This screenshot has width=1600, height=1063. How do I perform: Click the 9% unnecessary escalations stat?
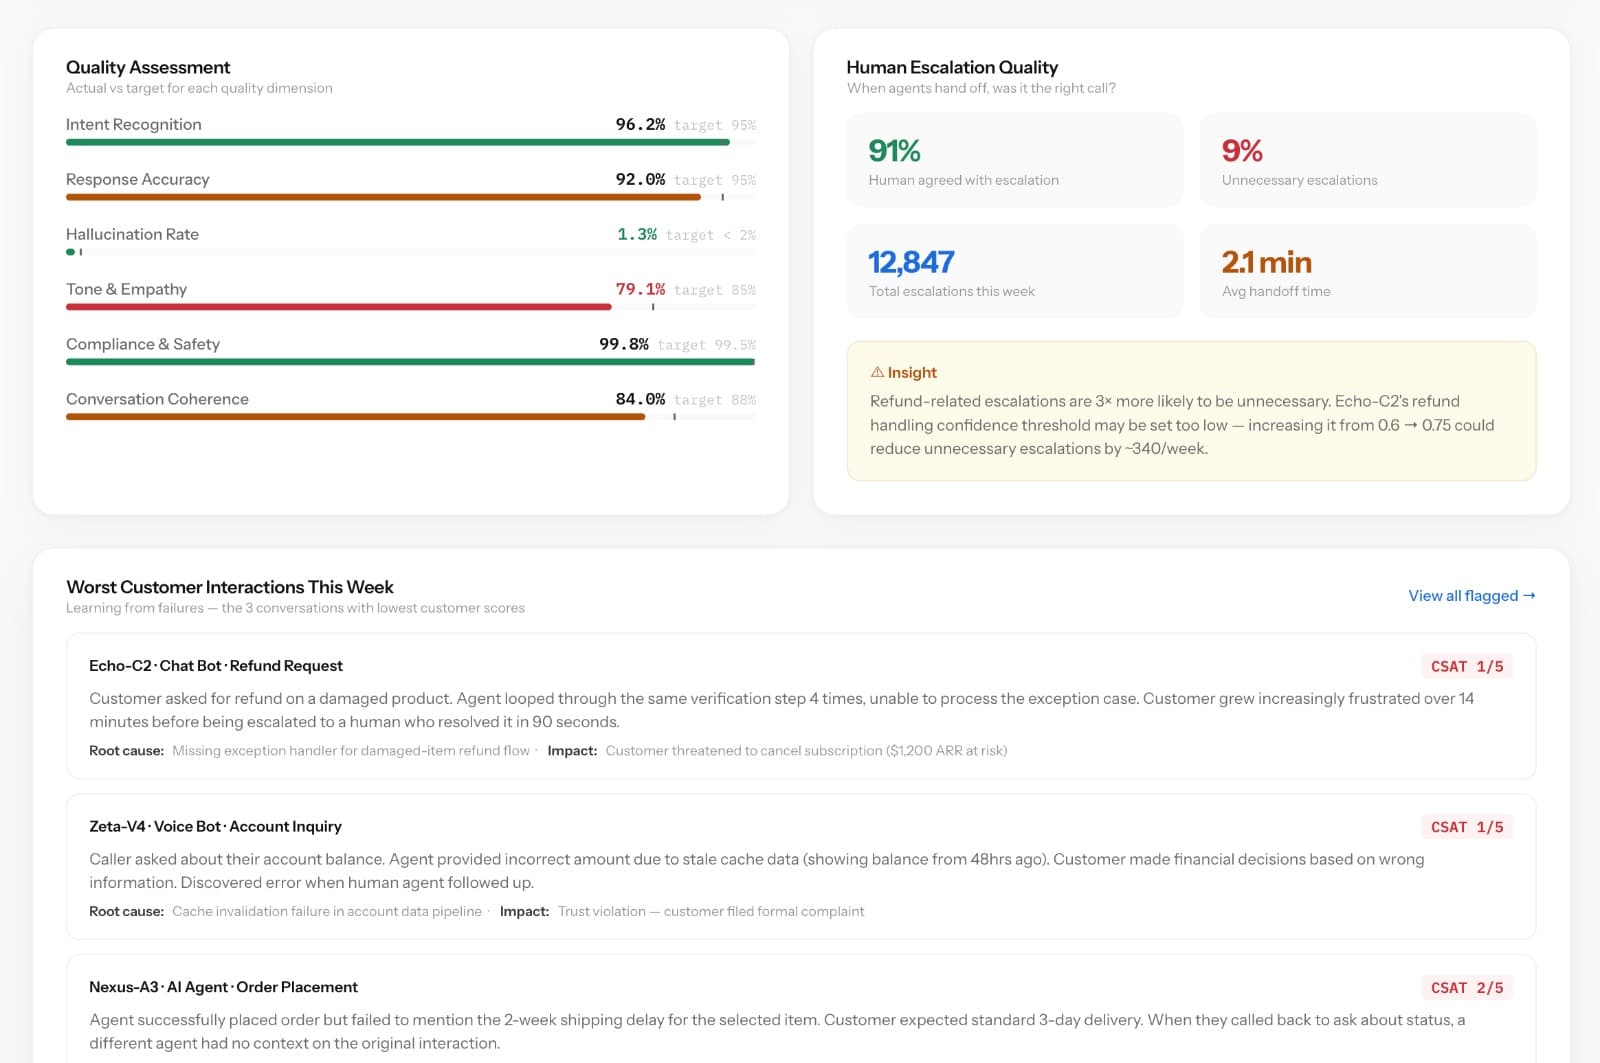point(1367,160)
